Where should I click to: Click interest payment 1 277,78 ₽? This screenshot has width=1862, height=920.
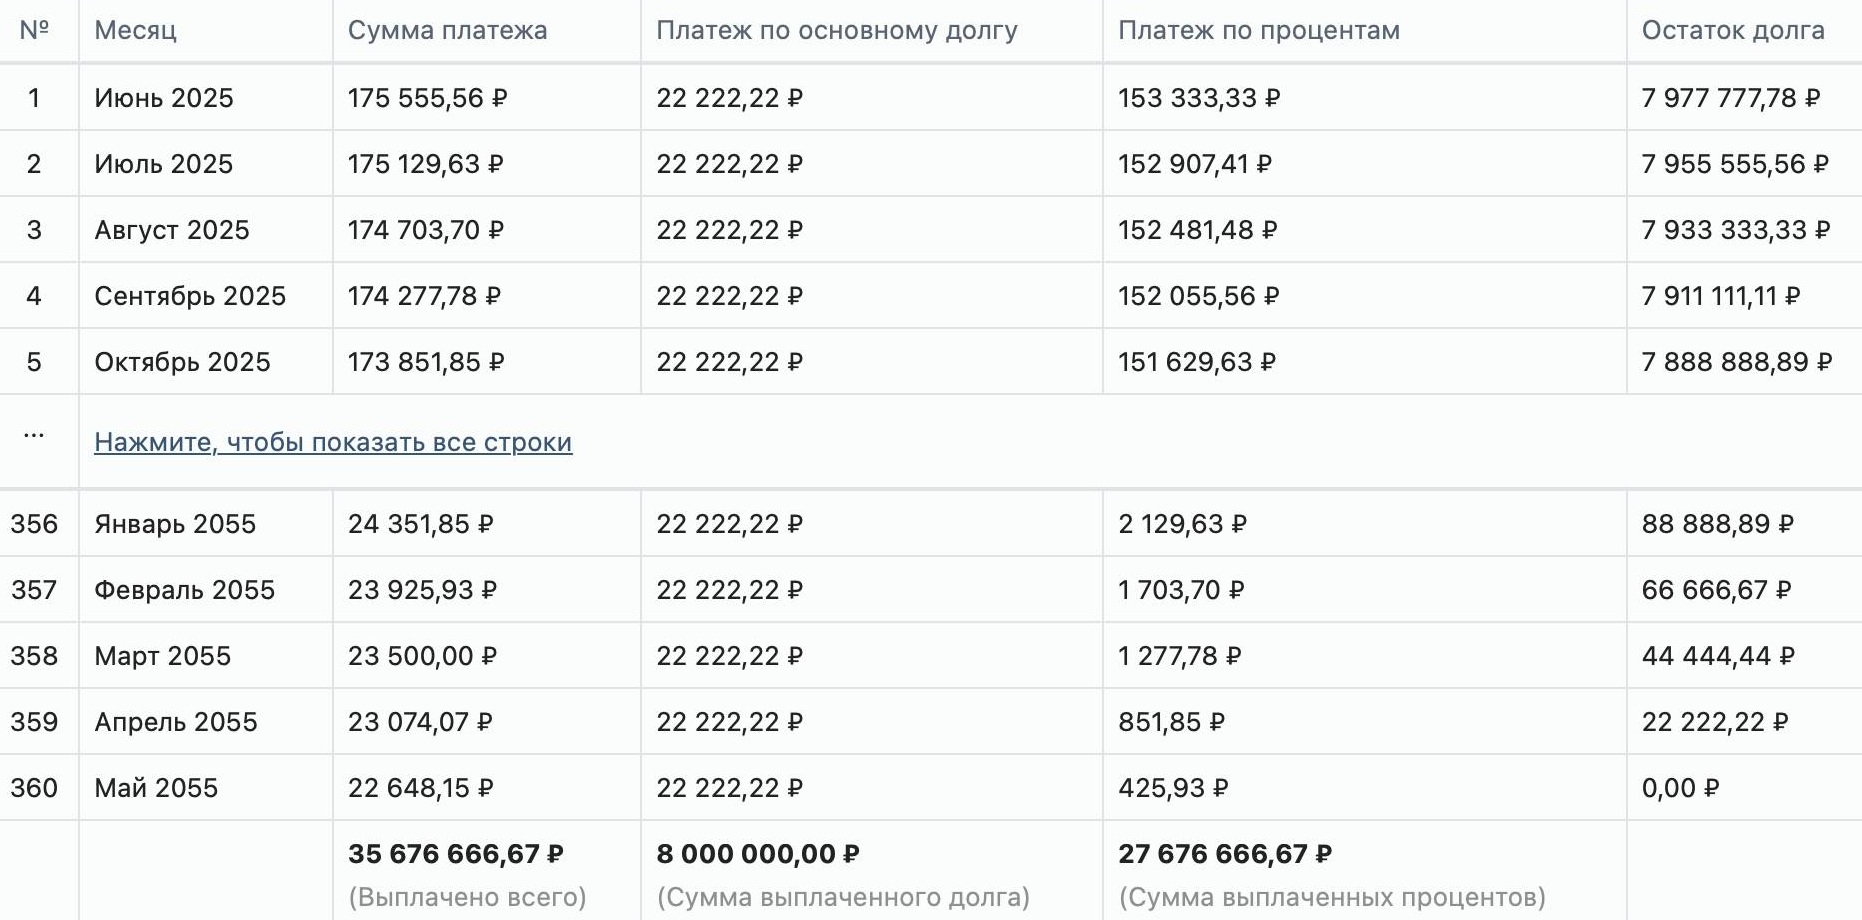tap(1180, 656)
